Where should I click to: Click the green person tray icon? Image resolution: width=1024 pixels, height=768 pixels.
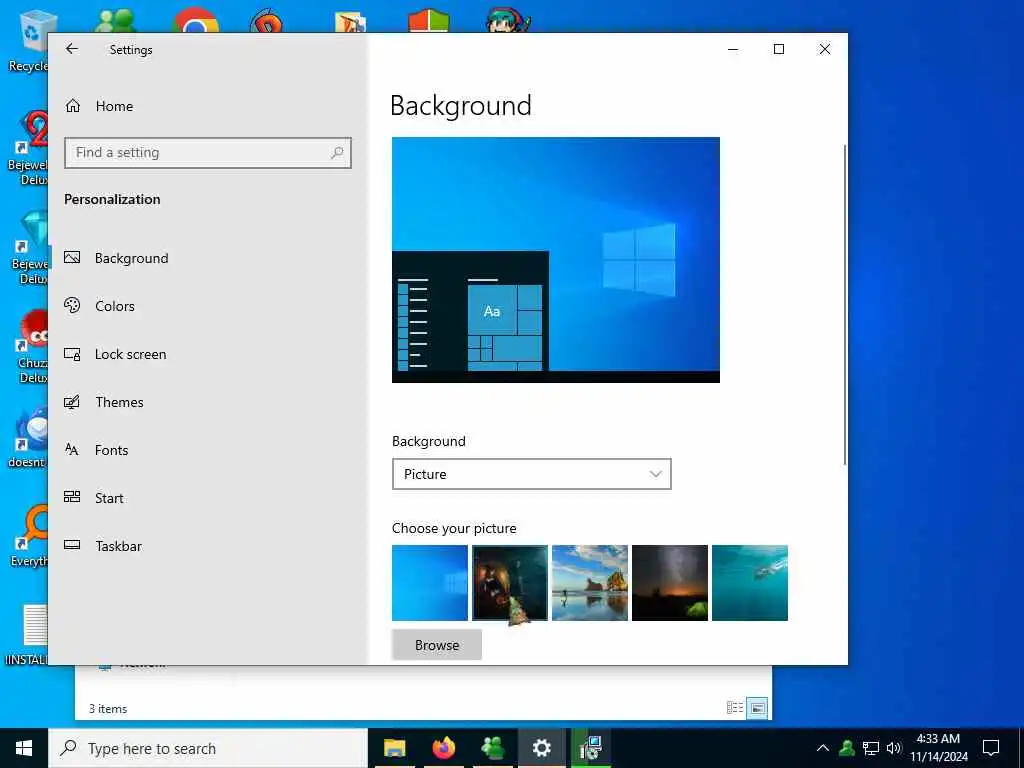[x=847, y=748]
